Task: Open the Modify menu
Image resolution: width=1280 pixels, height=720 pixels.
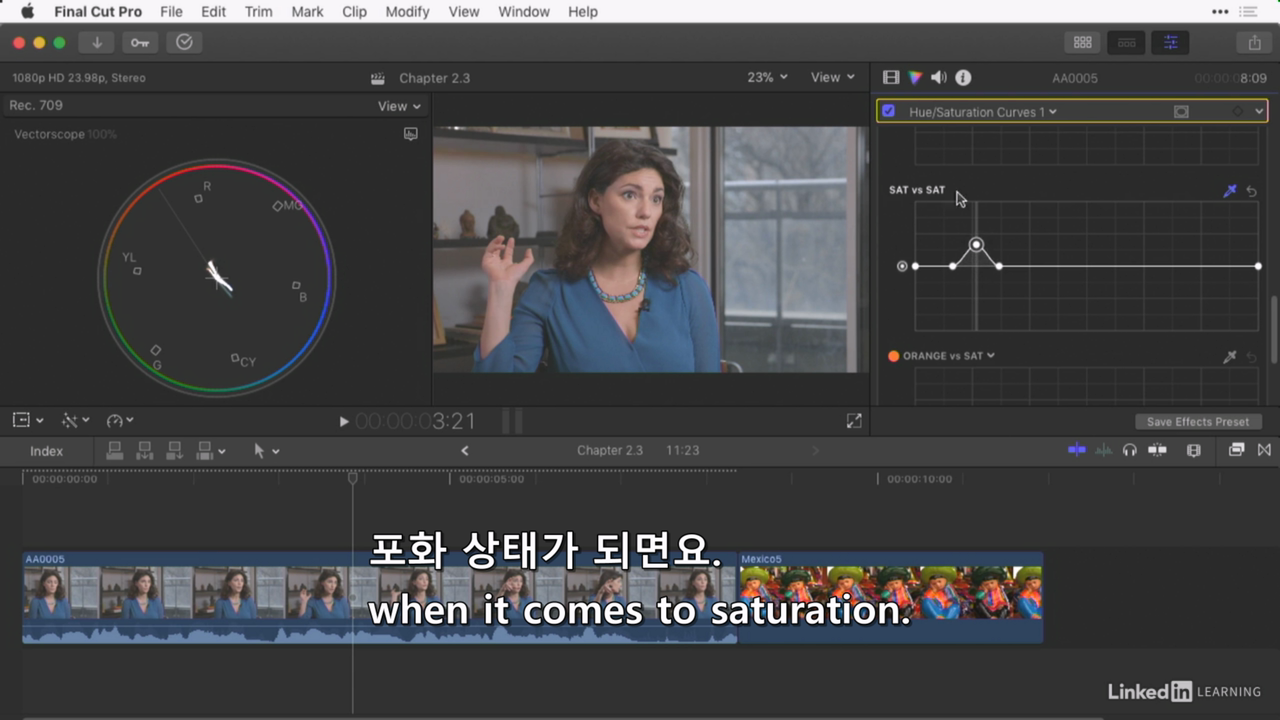Action: (407, 12)
